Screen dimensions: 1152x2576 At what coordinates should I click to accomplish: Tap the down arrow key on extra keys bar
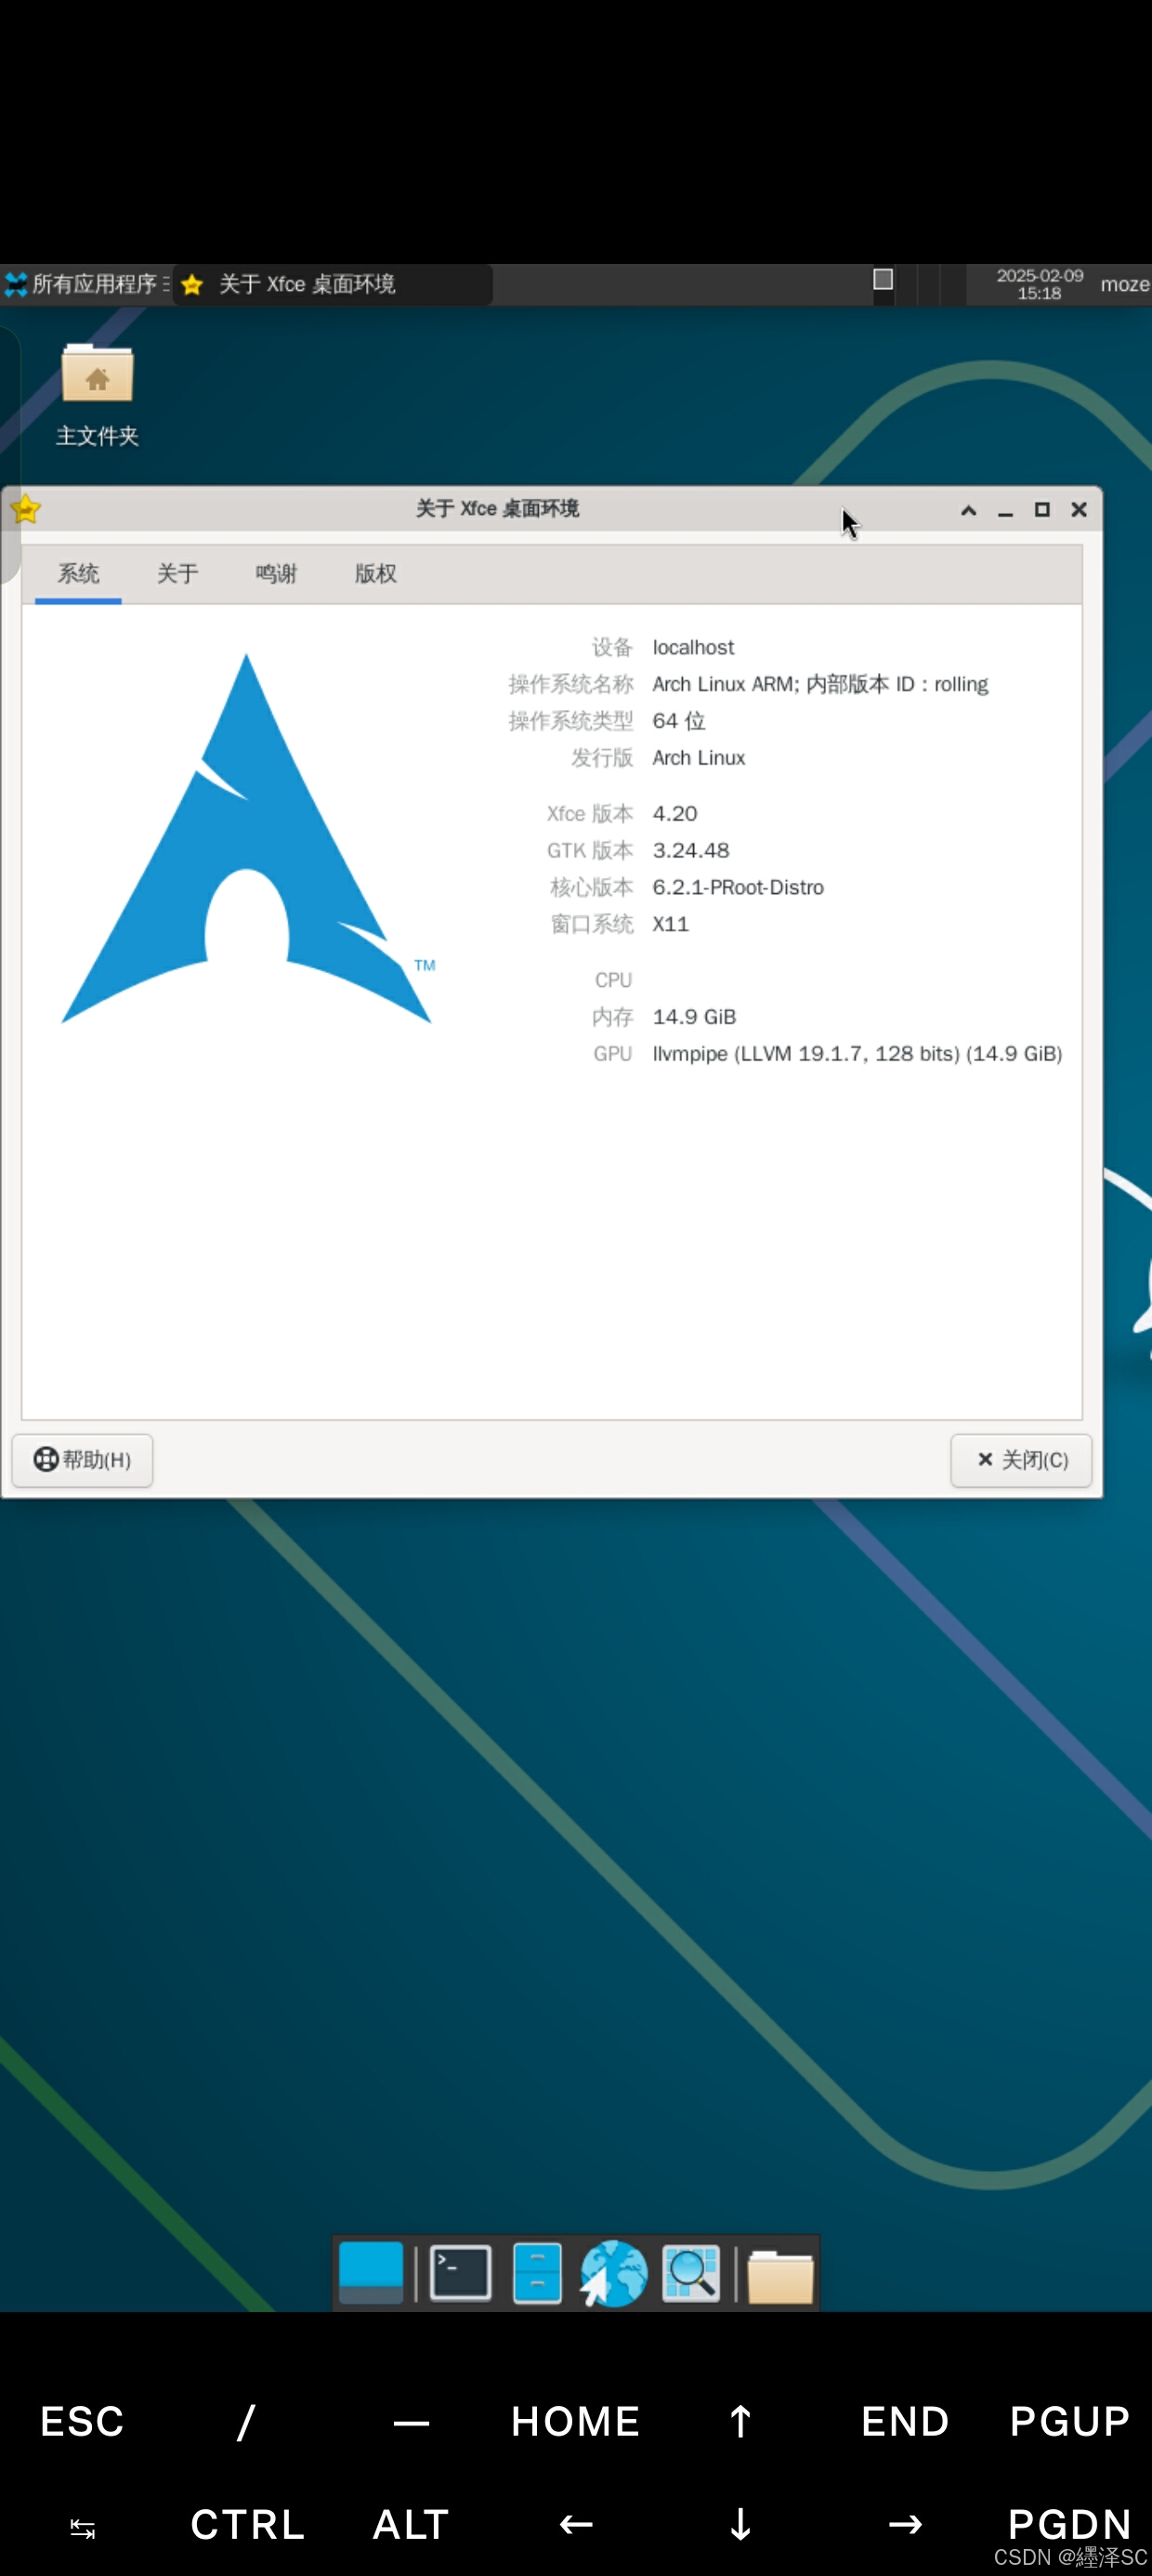pyautogui.click(x=740, y=2525)
